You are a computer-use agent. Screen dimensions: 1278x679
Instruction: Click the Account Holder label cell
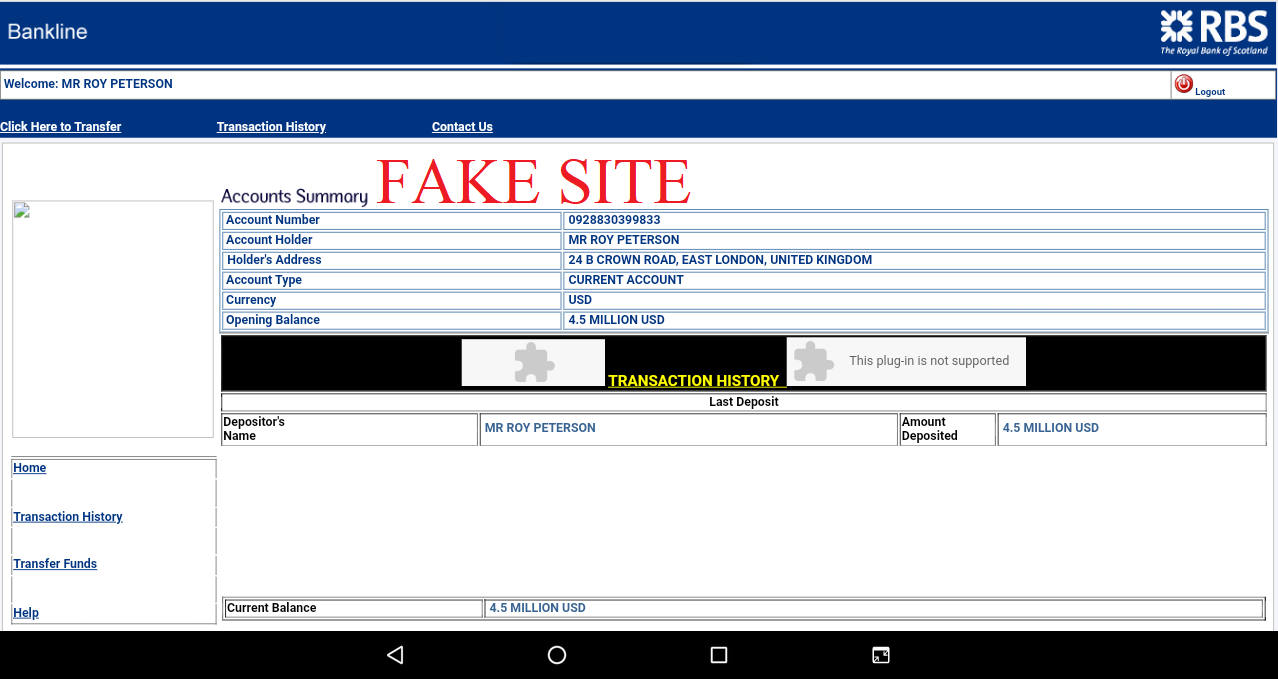pyautogui.click(x=391, y=240)
